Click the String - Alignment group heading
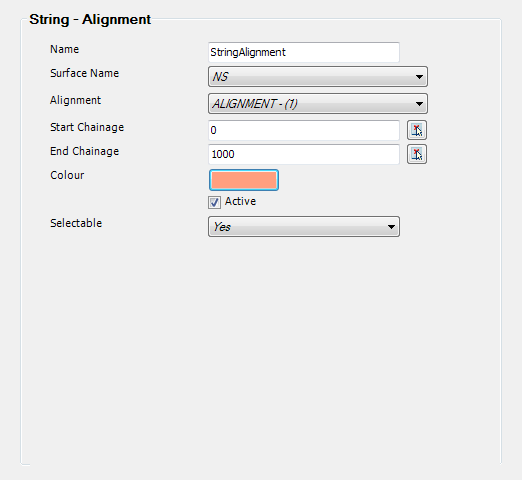Screen dimensions: 522x480 click(90, 20)
